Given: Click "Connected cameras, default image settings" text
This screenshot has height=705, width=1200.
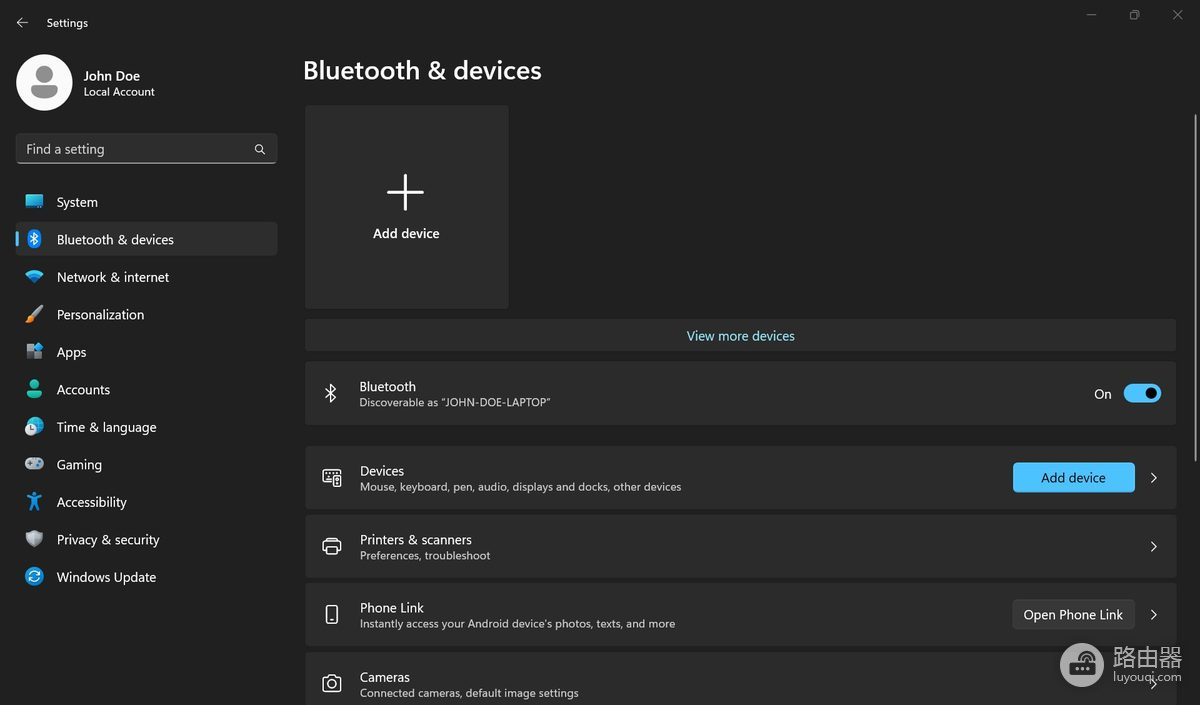Looking at the screenshot, I should pos(469,693).
